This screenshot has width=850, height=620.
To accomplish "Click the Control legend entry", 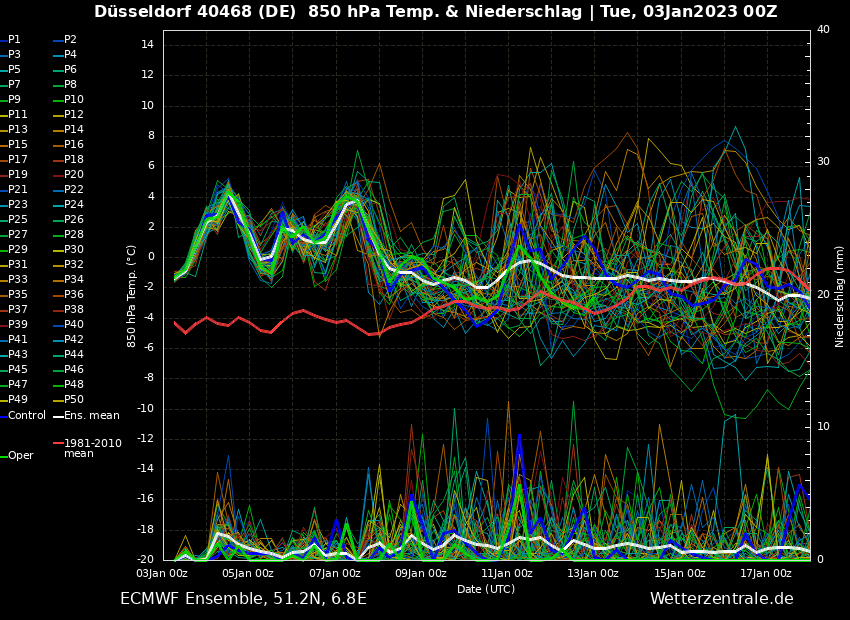I will [x=27, y=415].
